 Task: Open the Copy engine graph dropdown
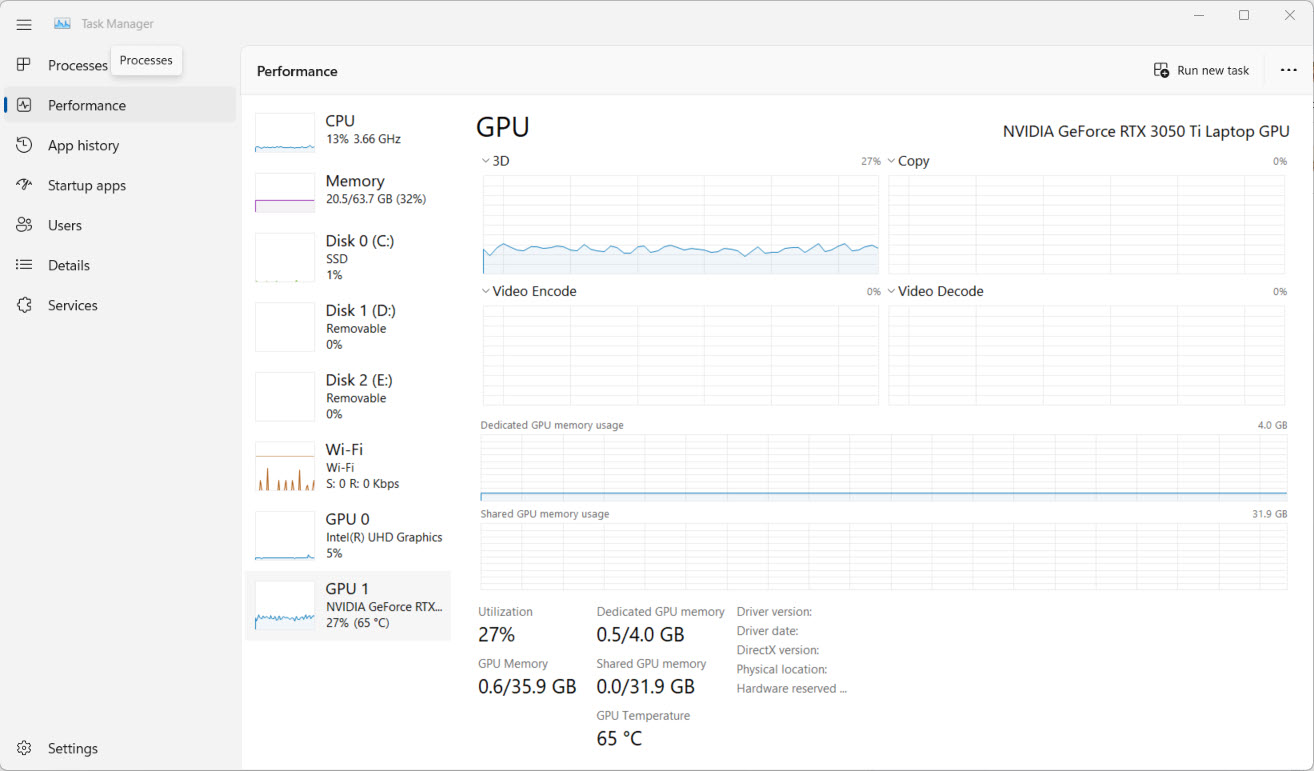click(891, 161)
